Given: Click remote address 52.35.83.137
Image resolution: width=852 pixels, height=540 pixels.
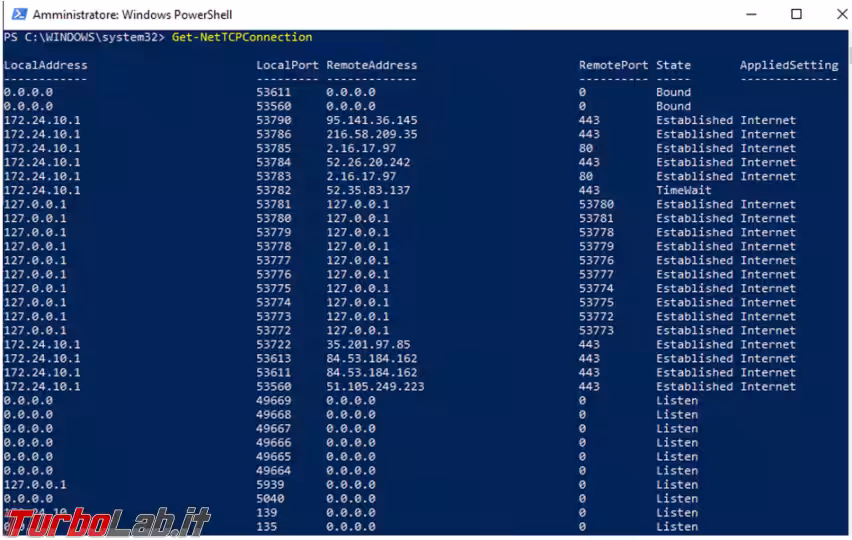Looking at the screenshot, I should (x=368, y=190).
